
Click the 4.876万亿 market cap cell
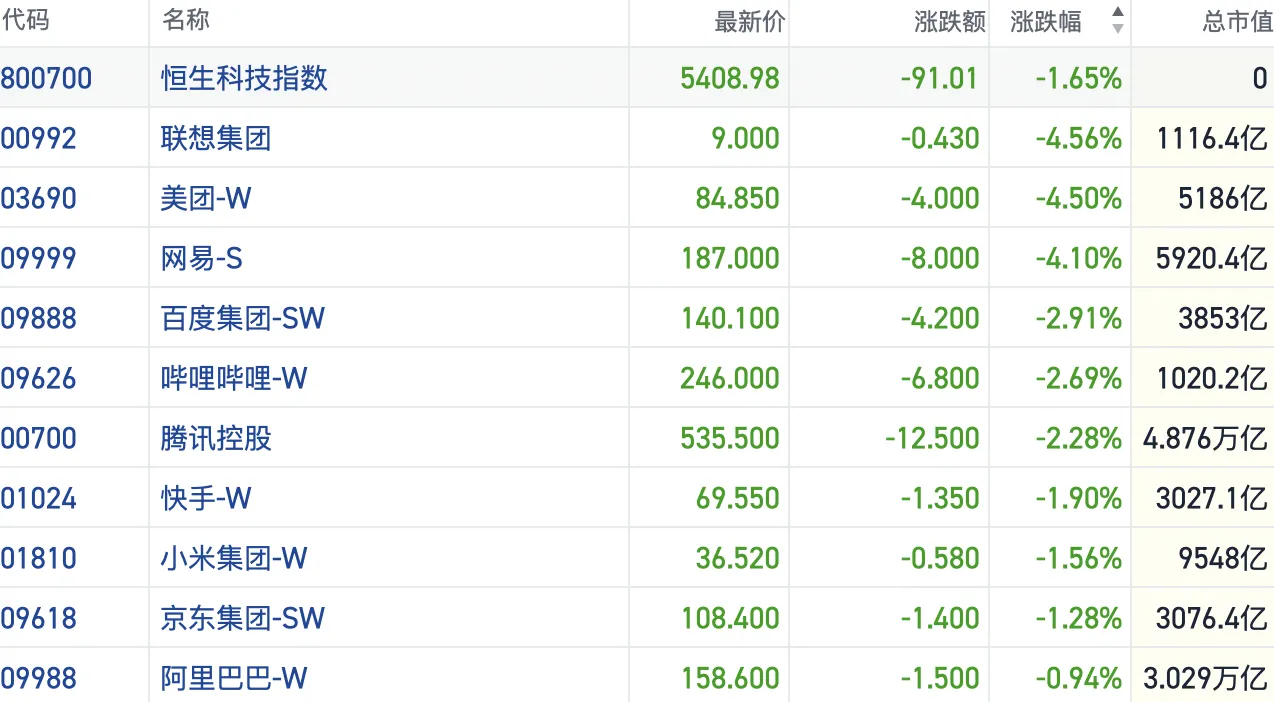point(1204,438)
